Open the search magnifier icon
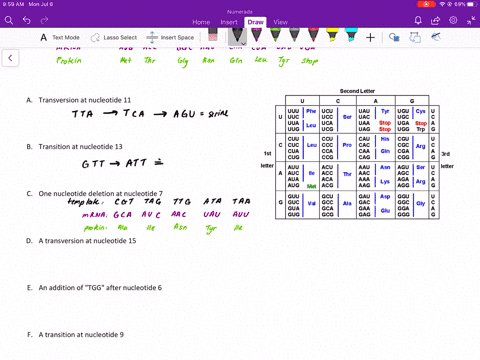This screenshot has height=360, width=480. (9, 21)
